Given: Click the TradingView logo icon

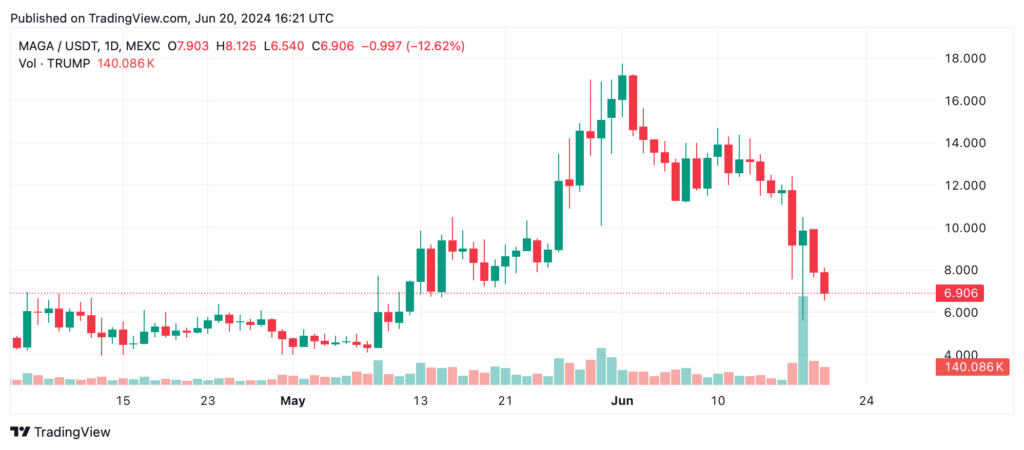Looking at the screenshot, I should (x=20, y=432).
